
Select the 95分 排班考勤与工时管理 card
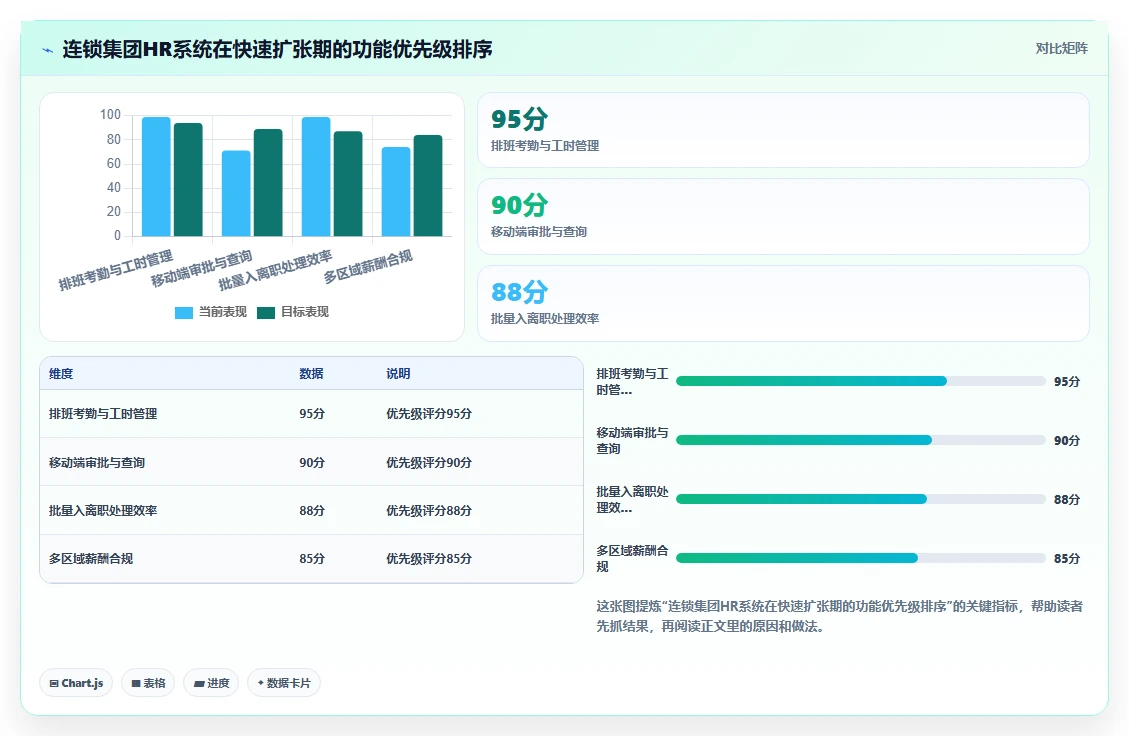[783, 130]
